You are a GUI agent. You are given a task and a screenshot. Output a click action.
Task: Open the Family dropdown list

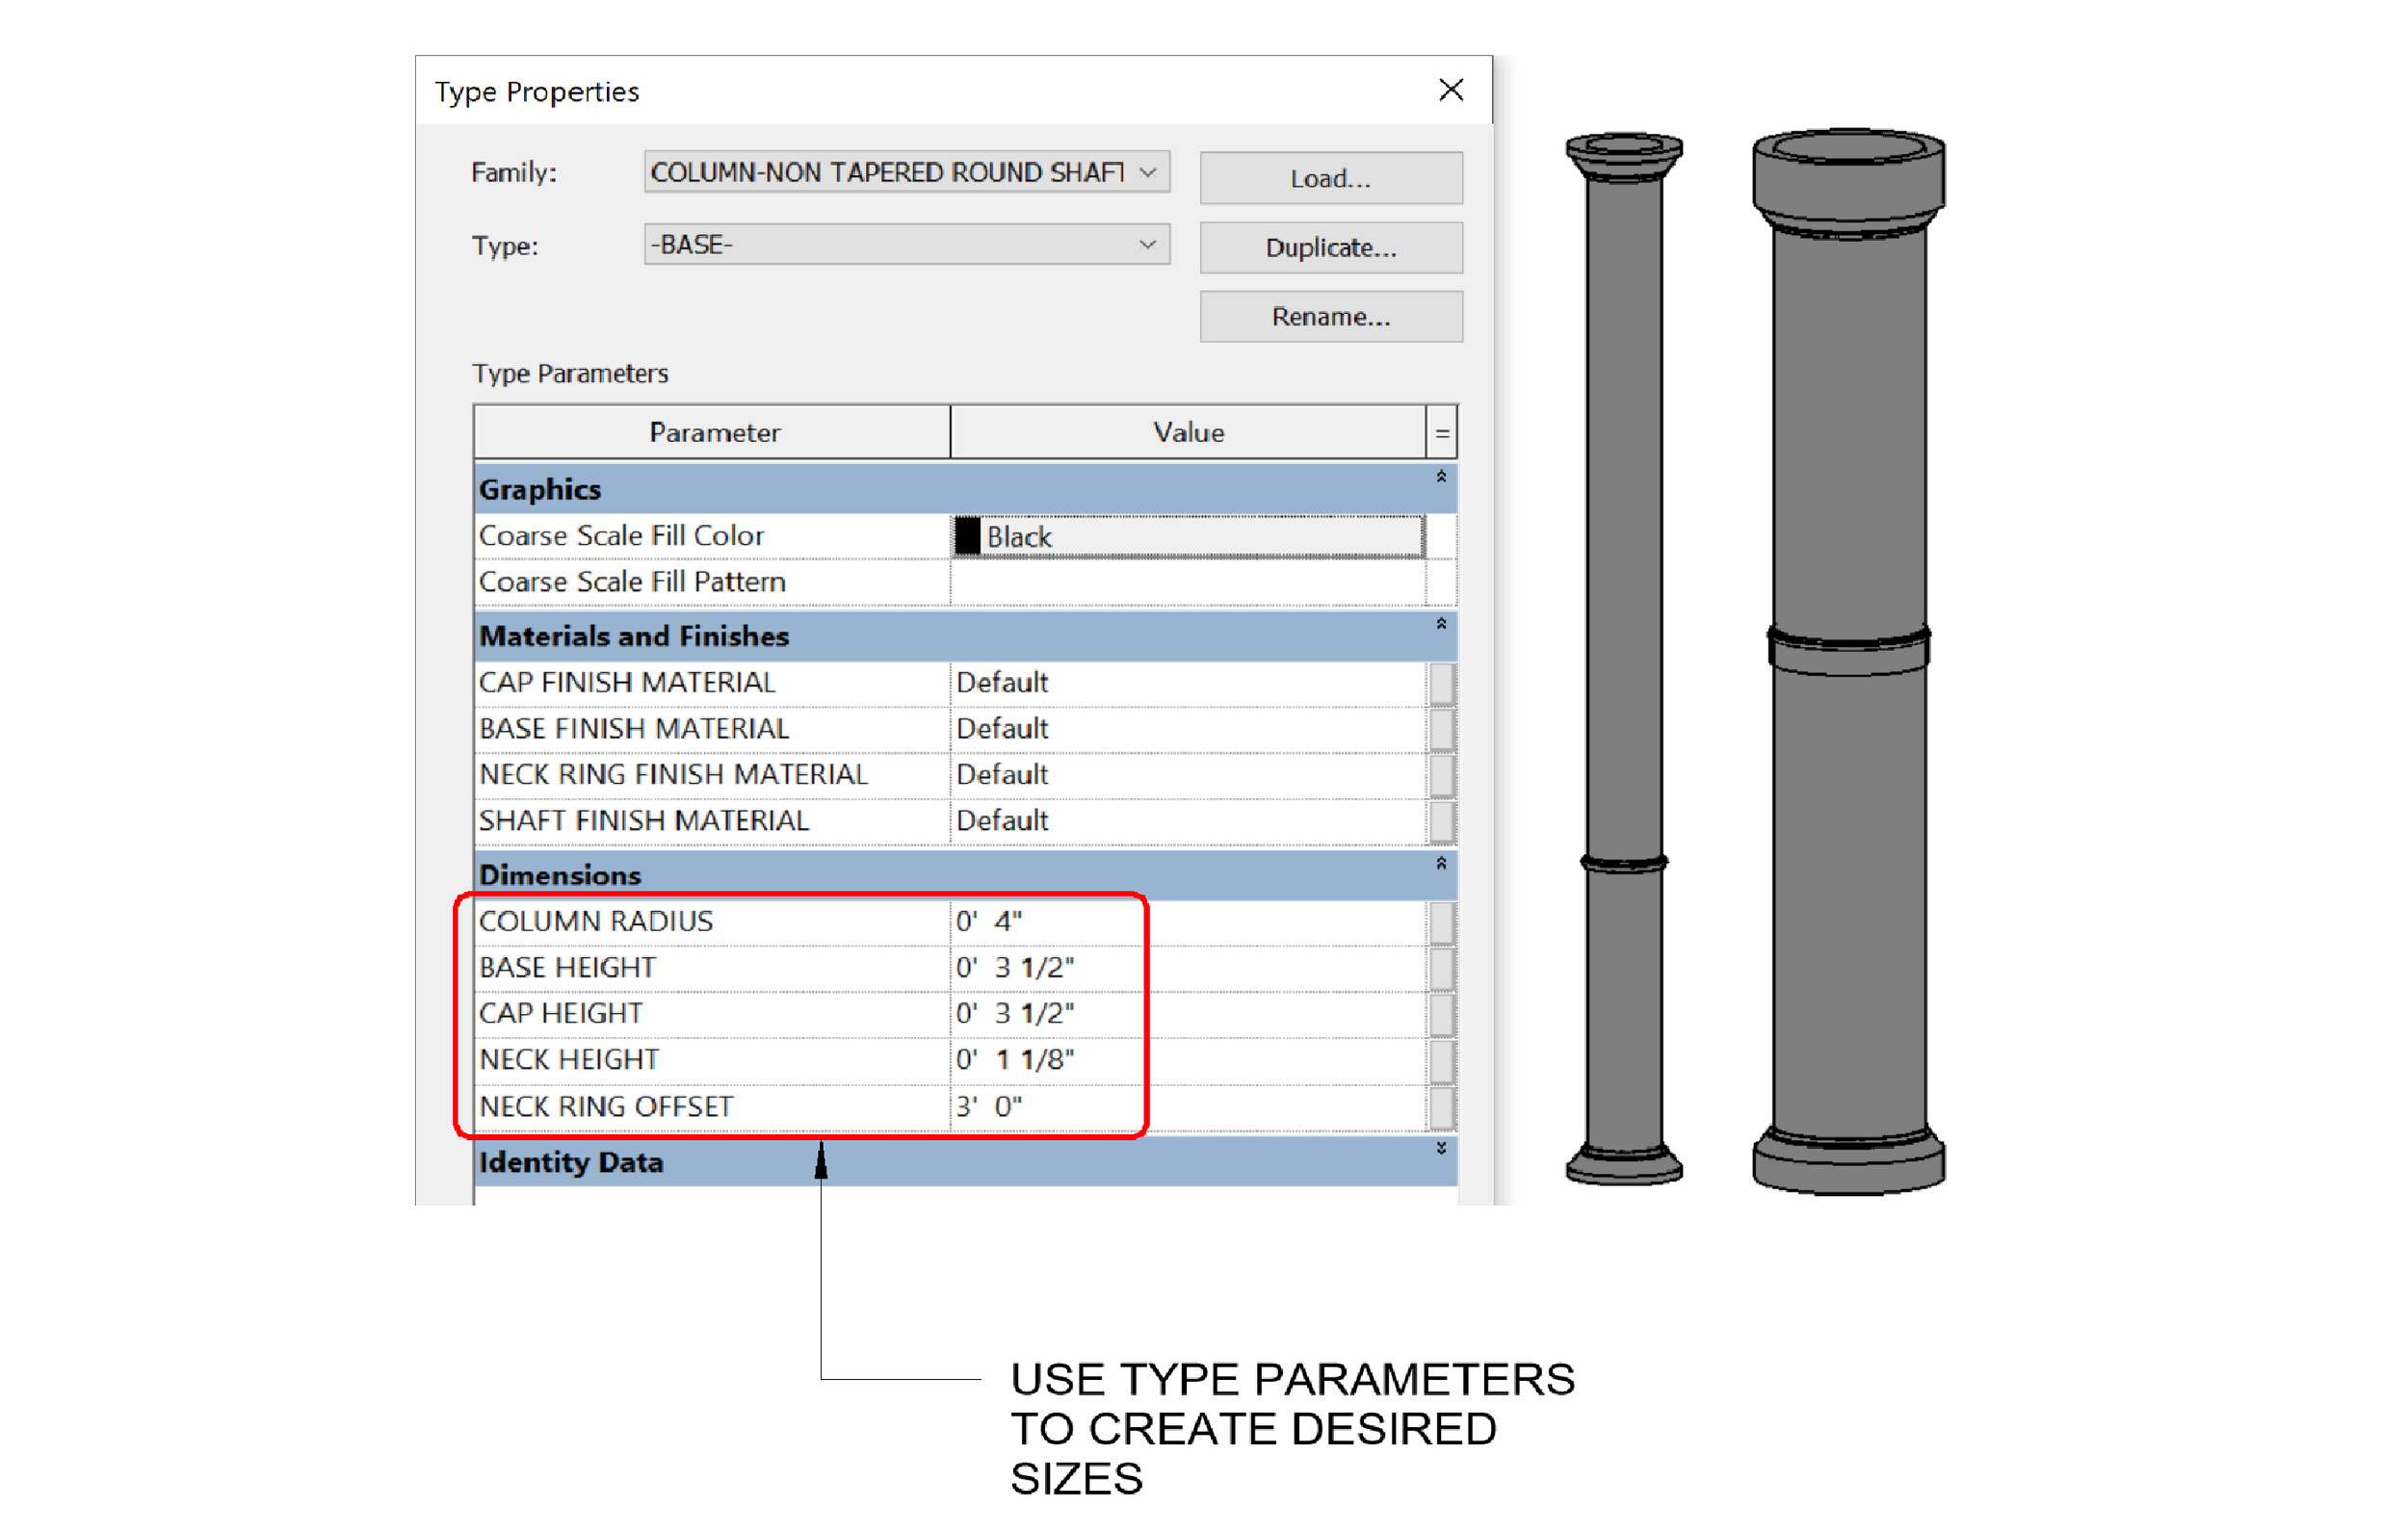point(1147,172)
